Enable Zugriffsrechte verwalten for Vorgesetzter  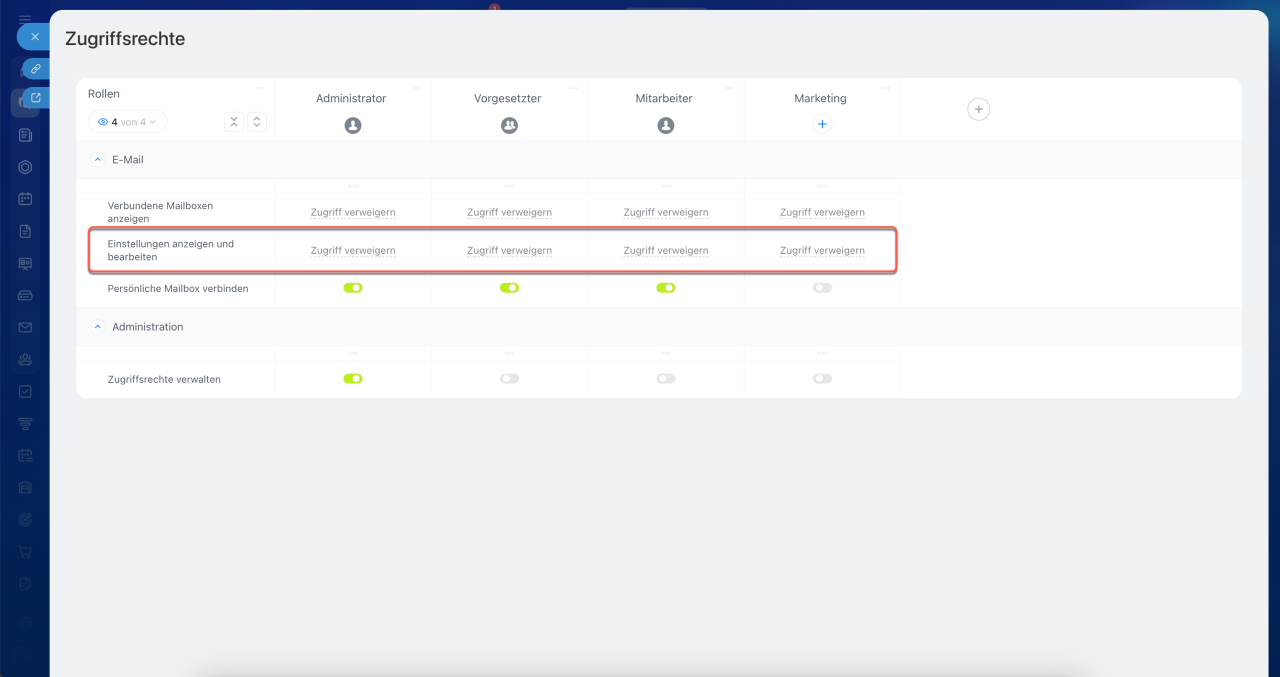click(x=509, y=379)
